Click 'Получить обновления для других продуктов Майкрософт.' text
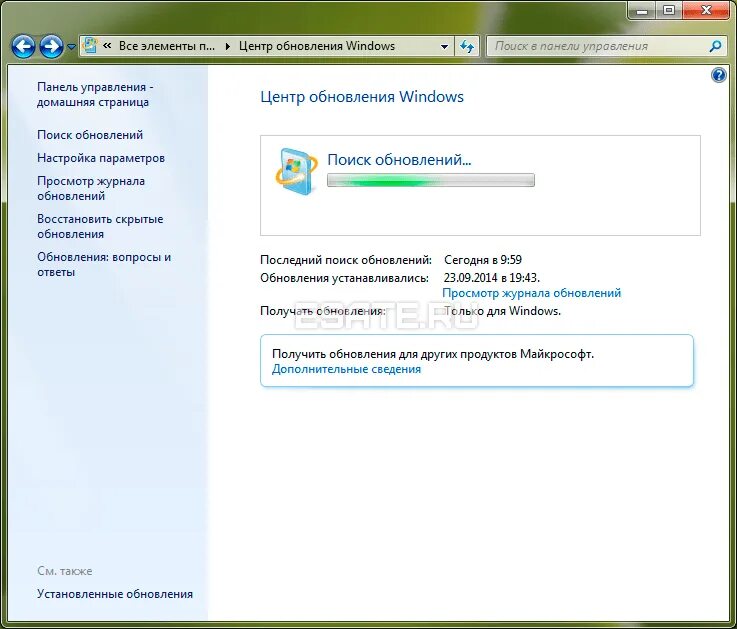Image resolution: width=737 pixels, height=629 pixels. 433,354
